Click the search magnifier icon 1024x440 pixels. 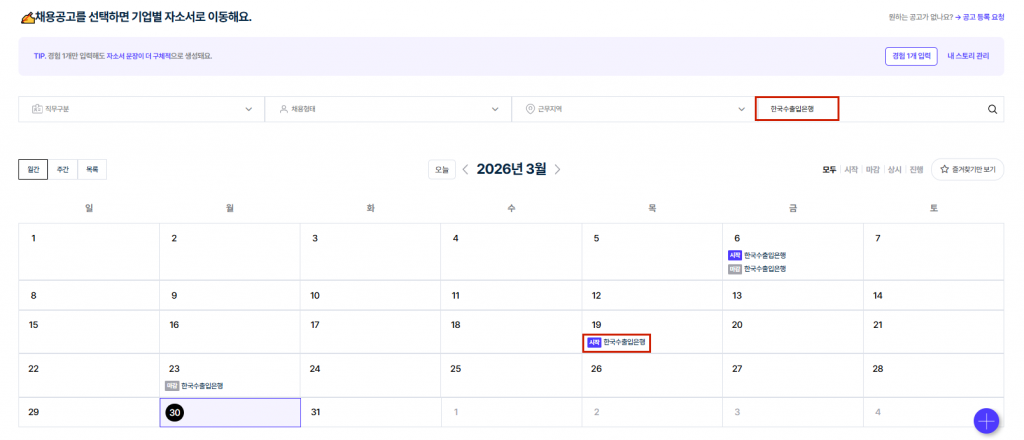tap(992, 109)
